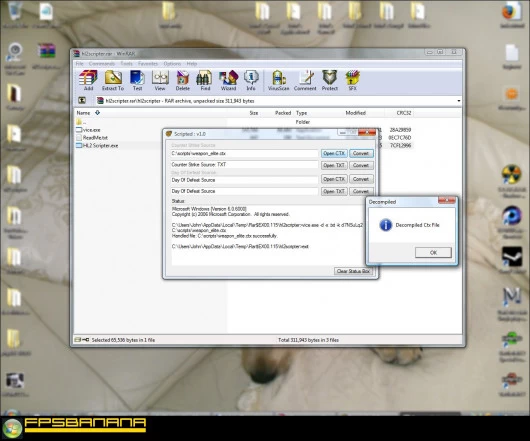Screen dimensions: 530x441
Task: Sort file list by Size column
Action: click(254, 113)
